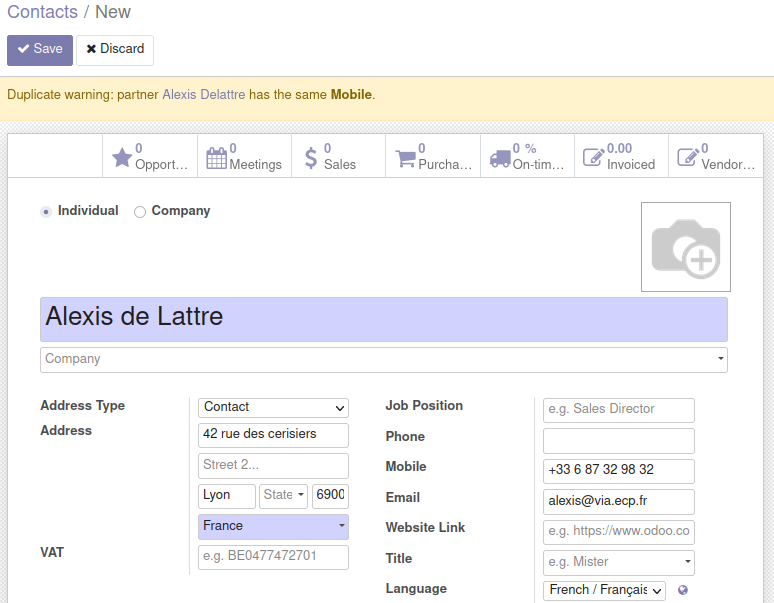Image resolution: width=774 pixels, height=603 pixels.
Task: Click the Job Position field
Action: (x=619, y=410)
